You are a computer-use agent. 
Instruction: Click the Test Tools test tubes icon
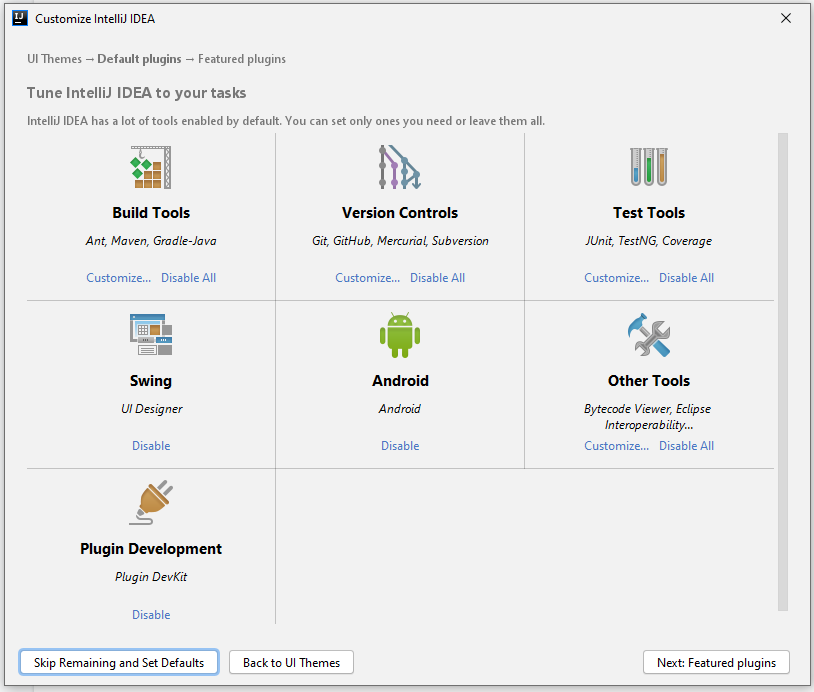pos(649,167)
